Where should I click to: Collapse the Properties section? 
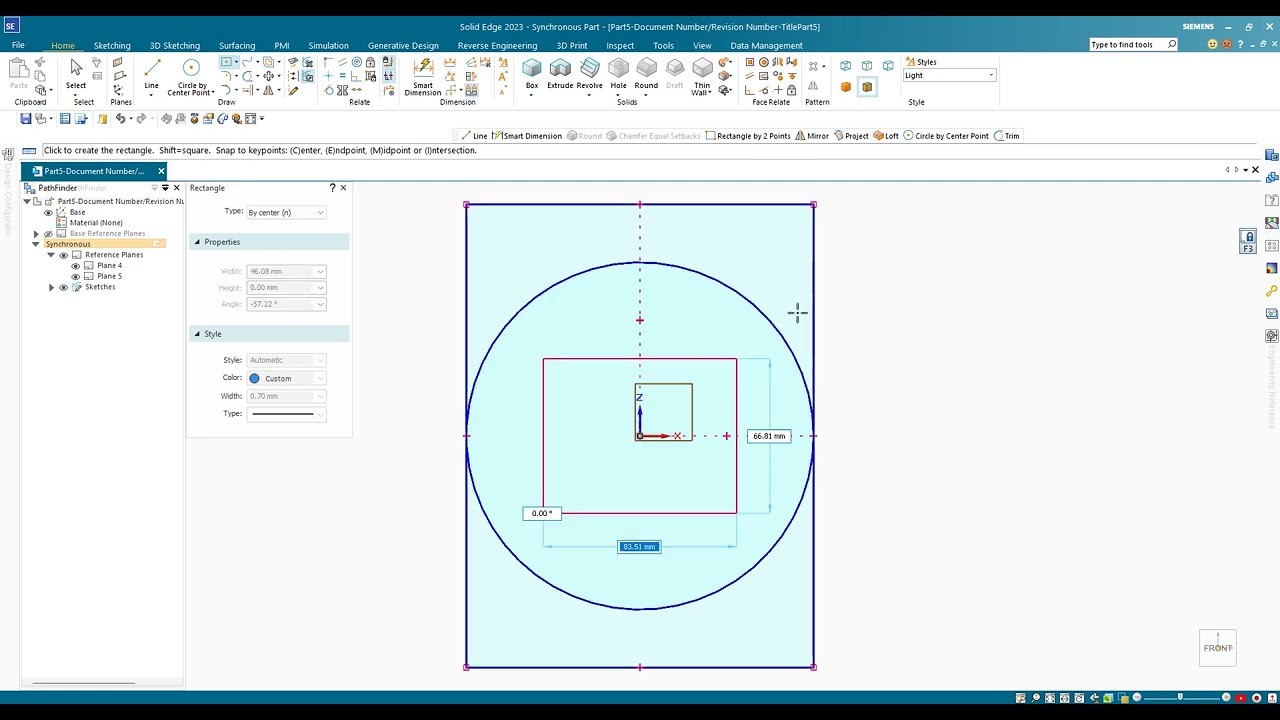point(197,242)
